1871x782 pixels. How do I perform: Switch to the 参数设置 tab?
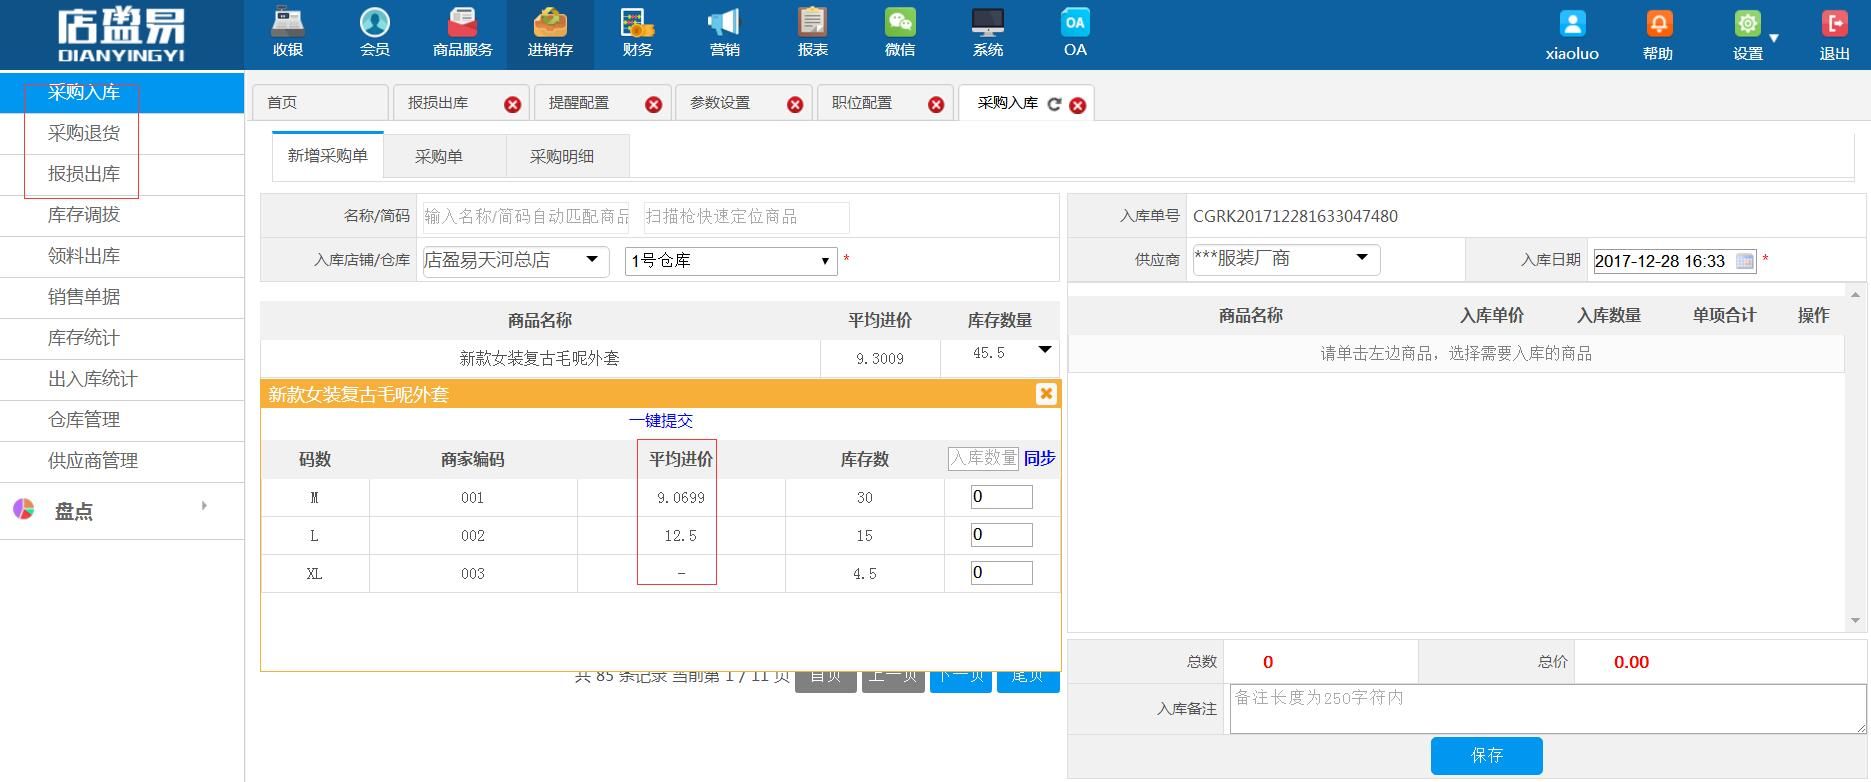(x=720, y=103)
